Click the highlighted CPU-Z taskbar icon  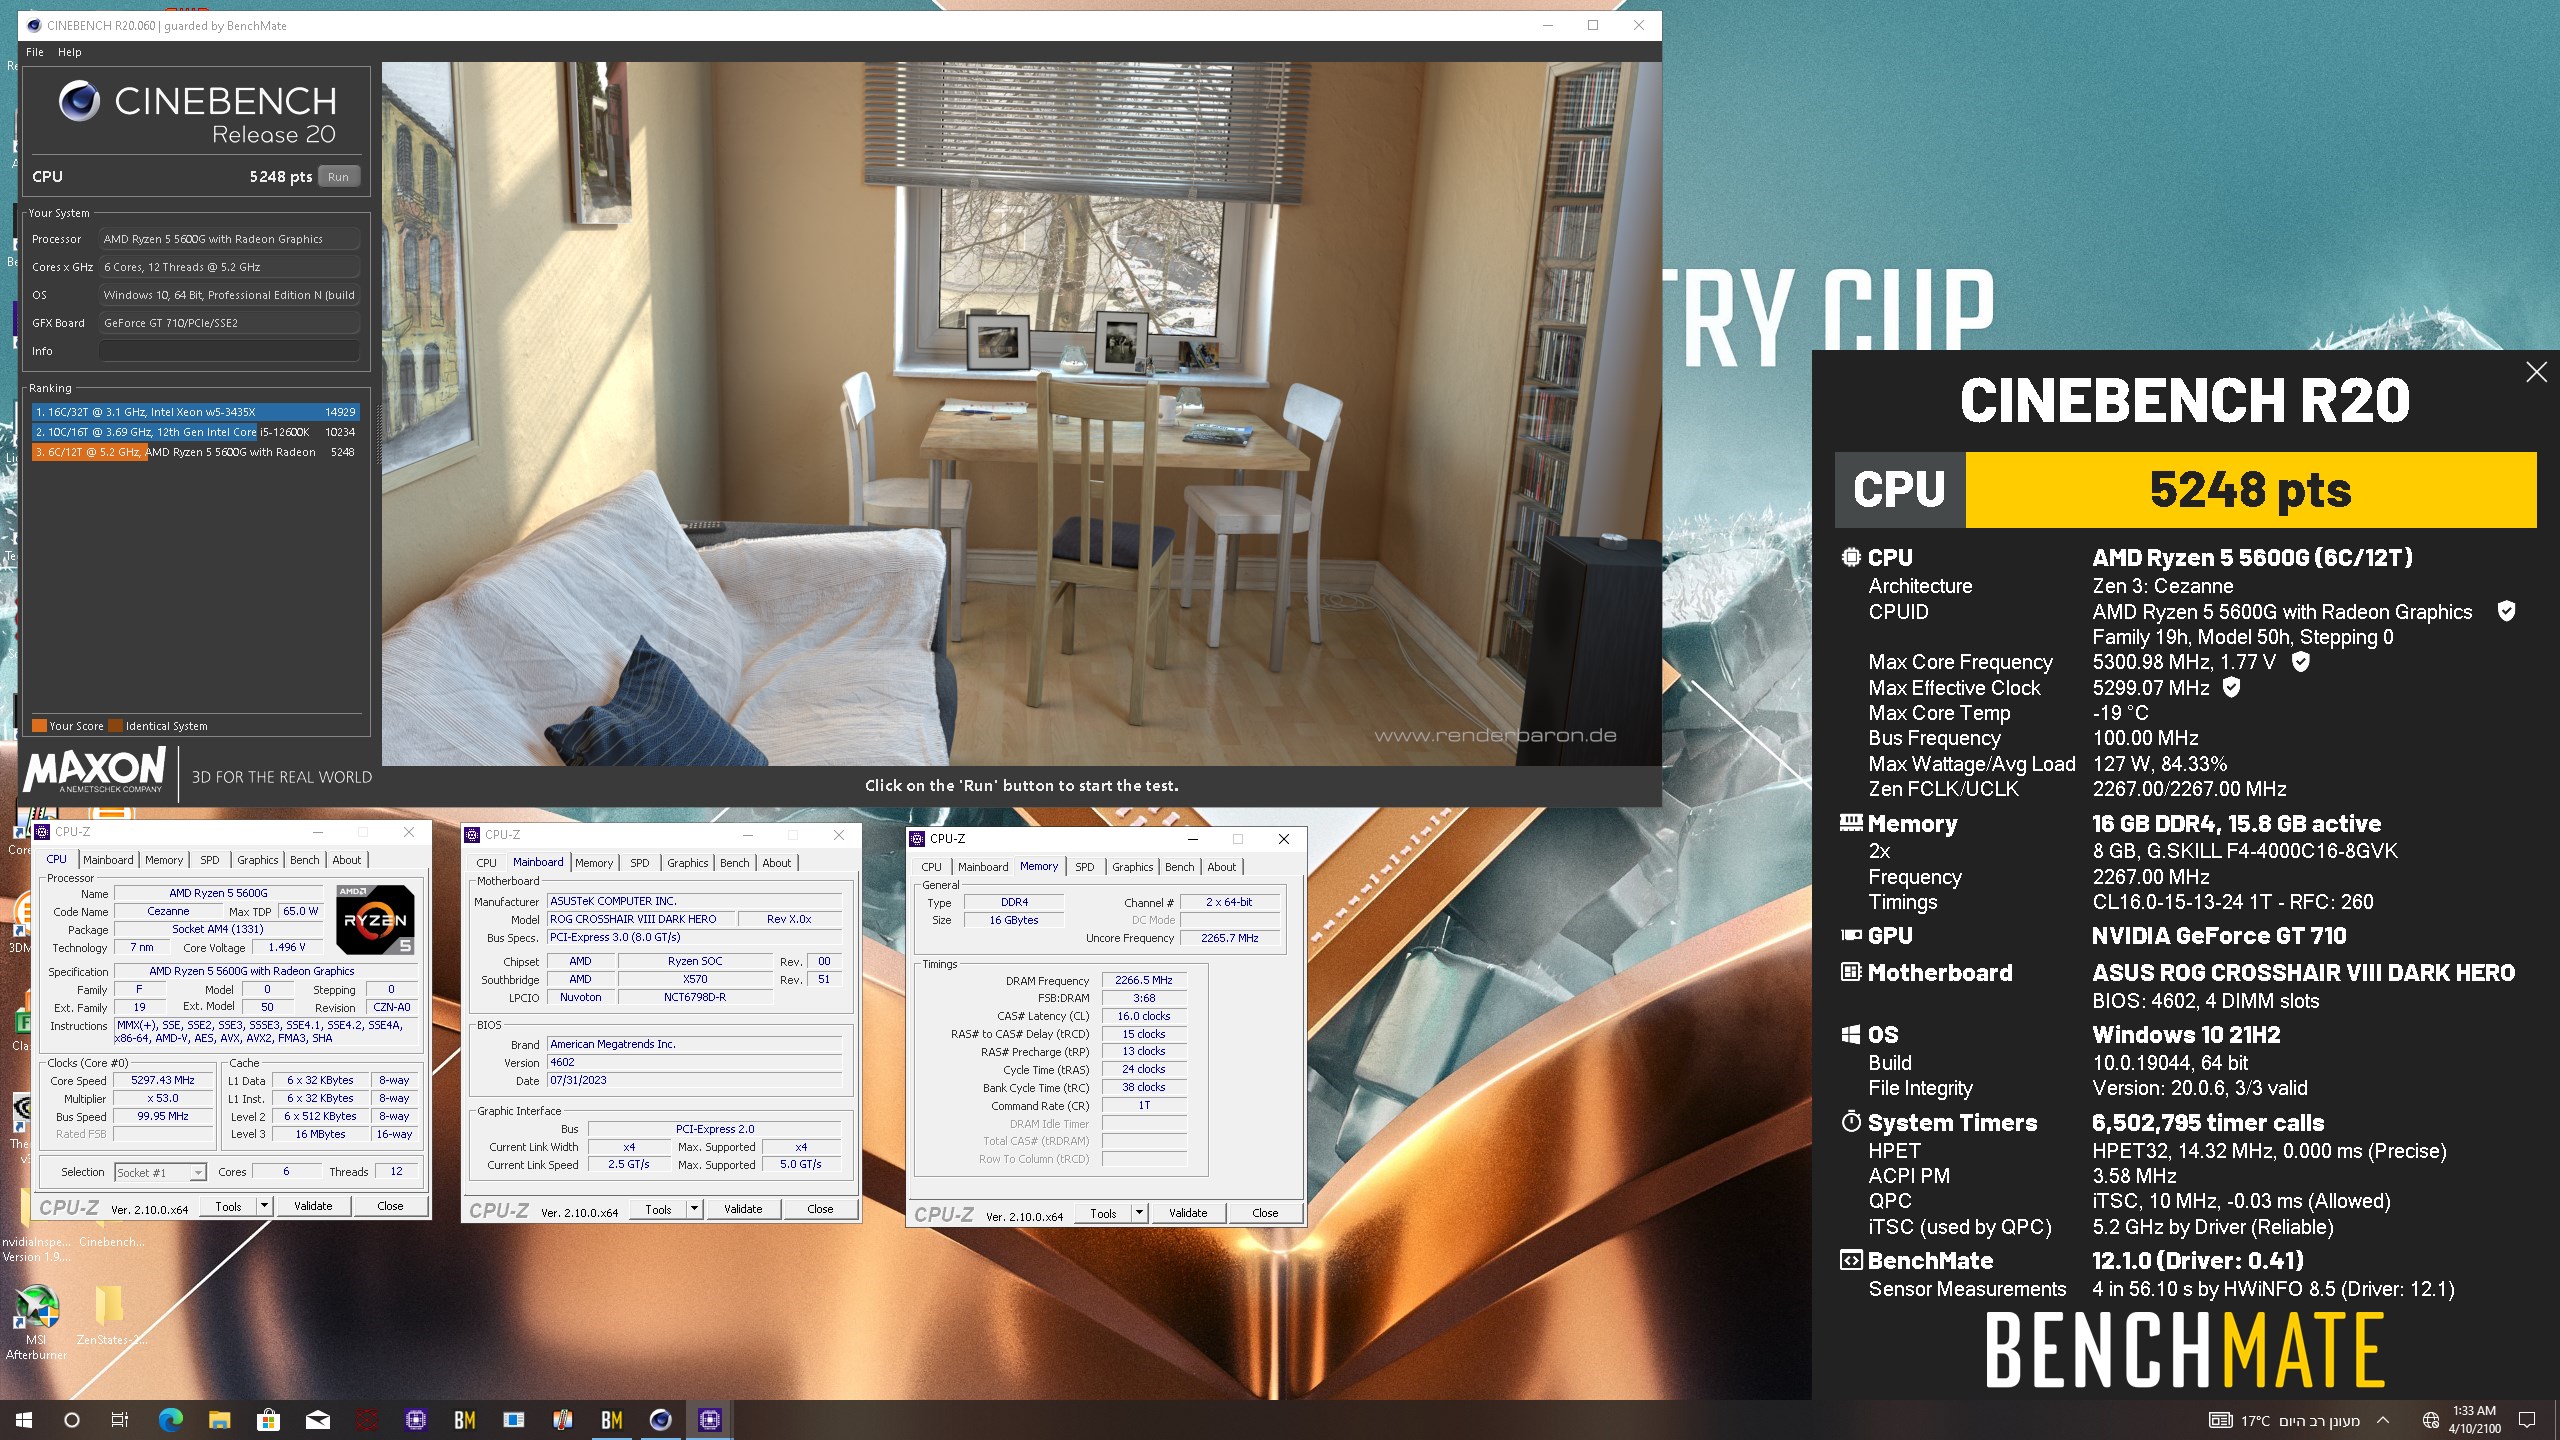click(x=710, y=1420)
